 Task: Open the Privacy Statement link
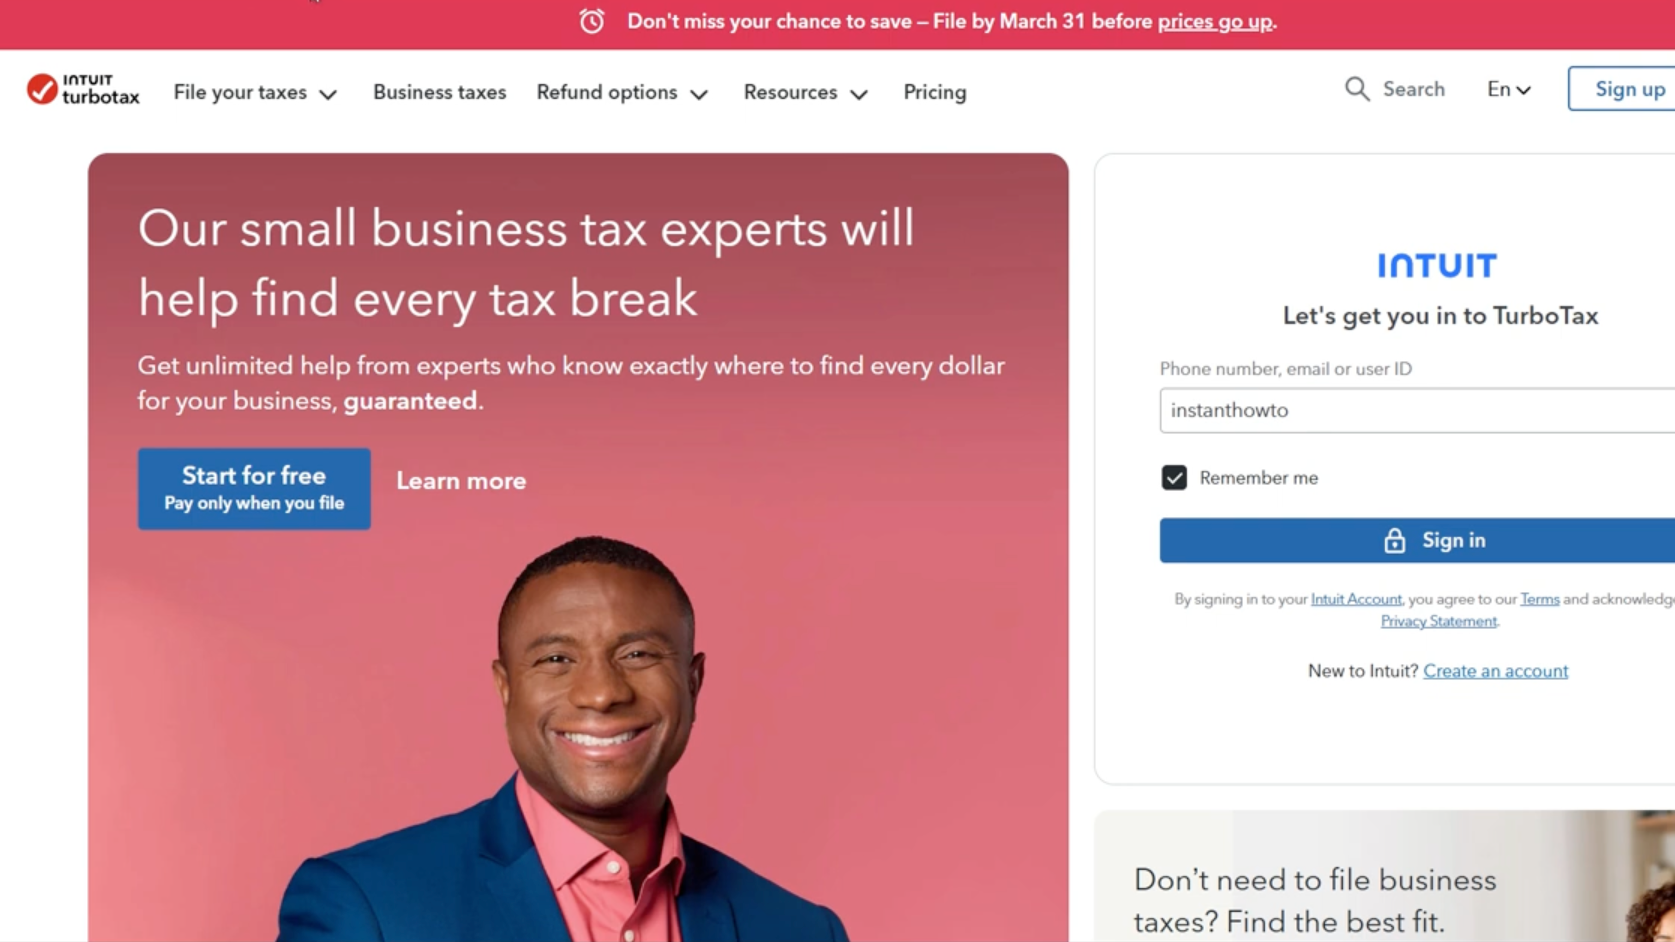coord(1439,621)
